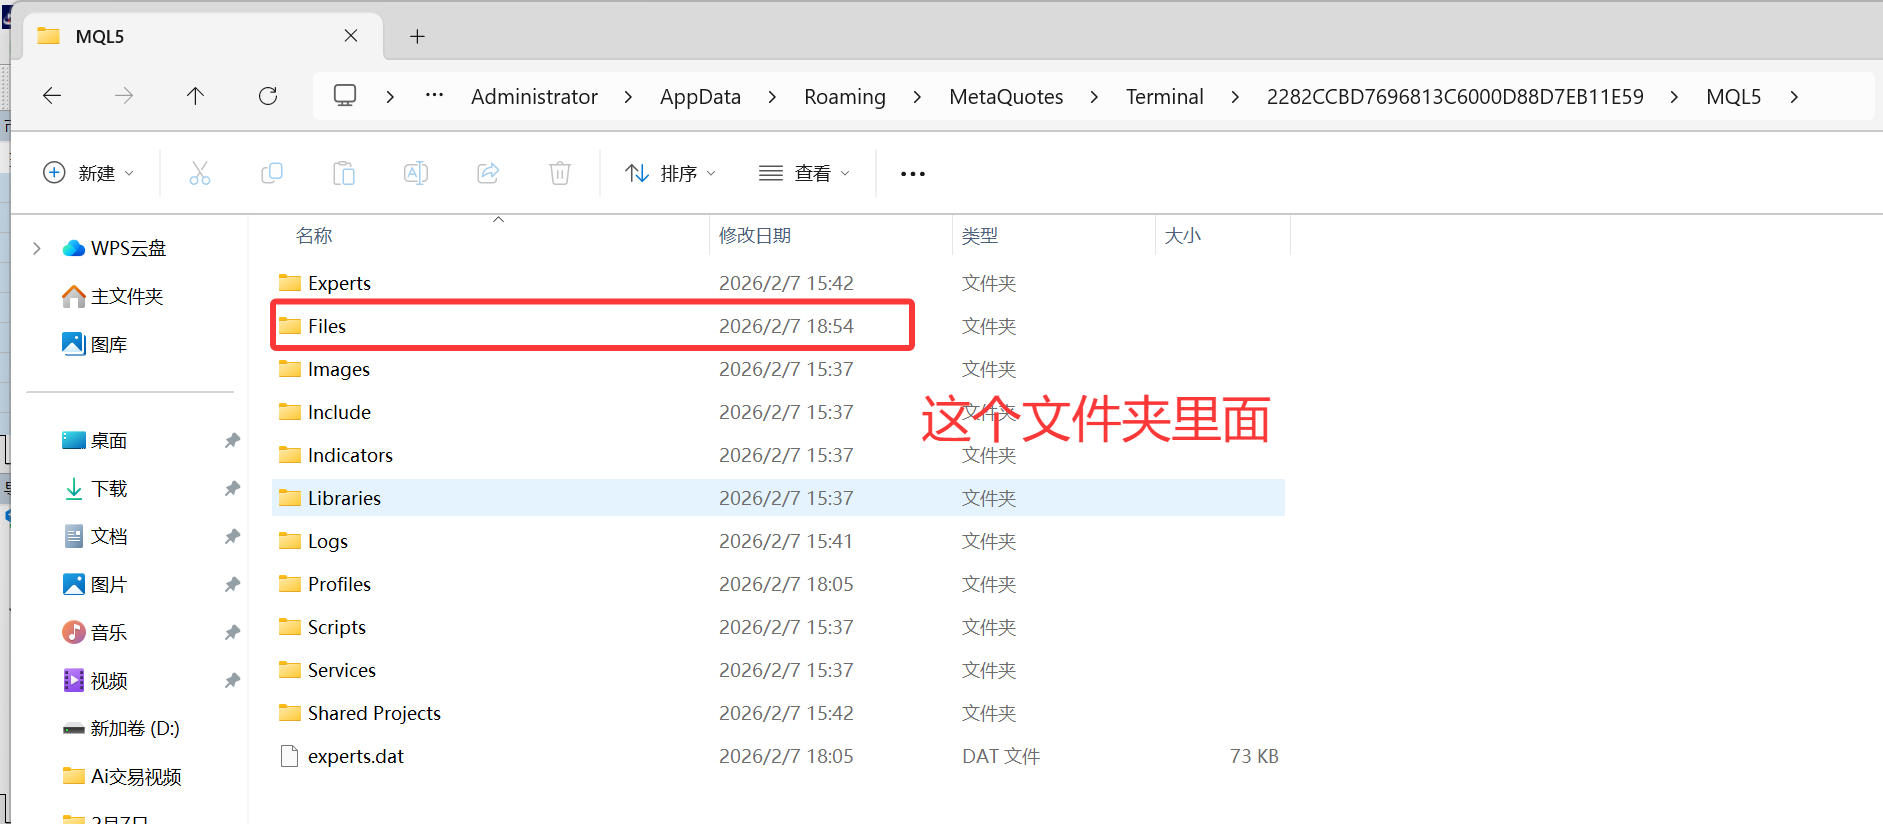Click AppData in the address bar
The width and height of the screenshot is (1883, 824).
pos(700,97)
